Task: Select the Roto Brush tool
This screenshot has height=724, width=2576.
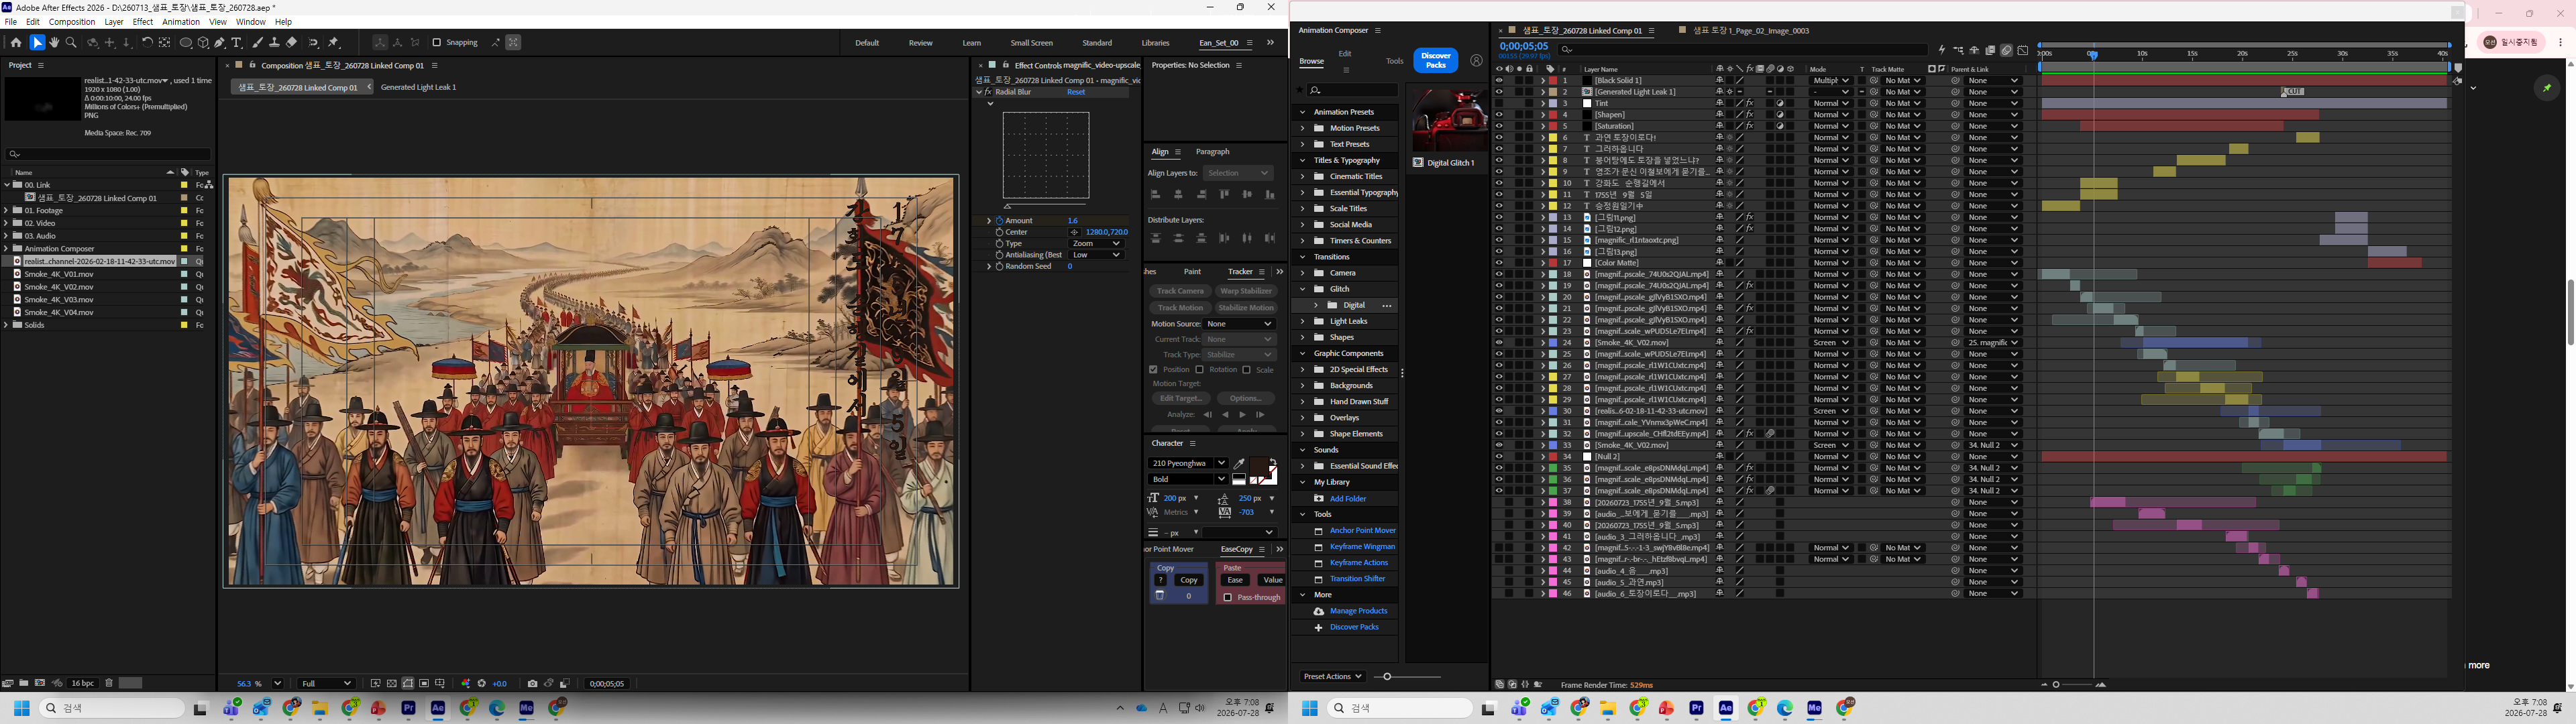Action: coord(314,43)
